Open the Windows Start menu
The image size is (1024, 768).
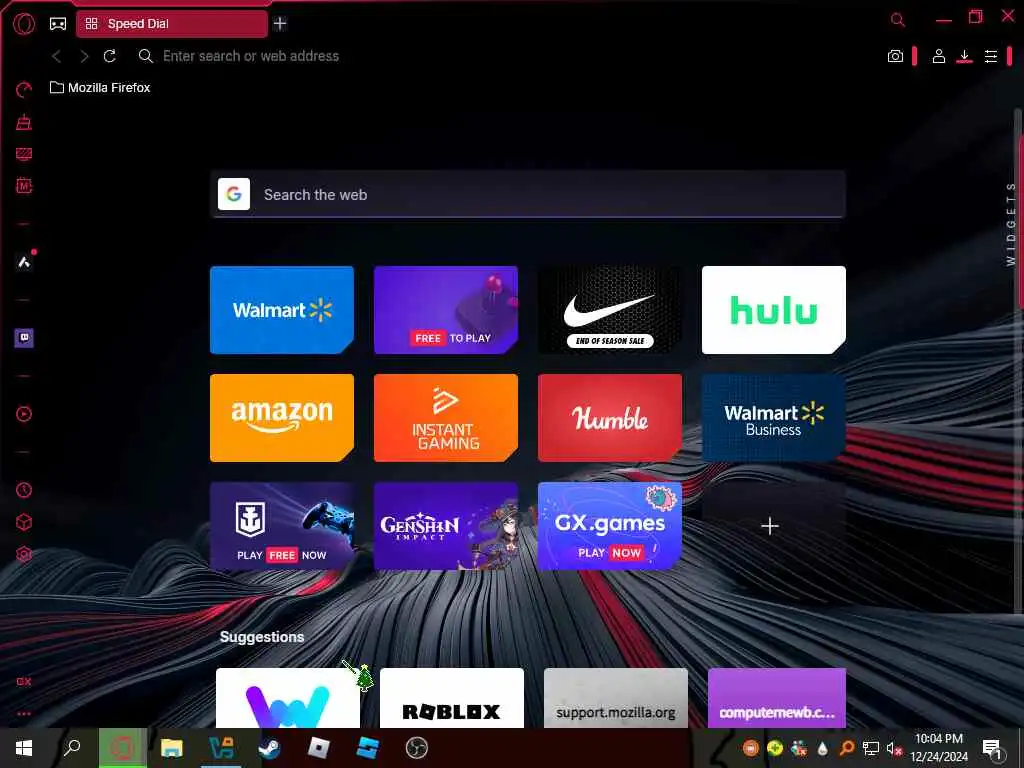(24, 748)
